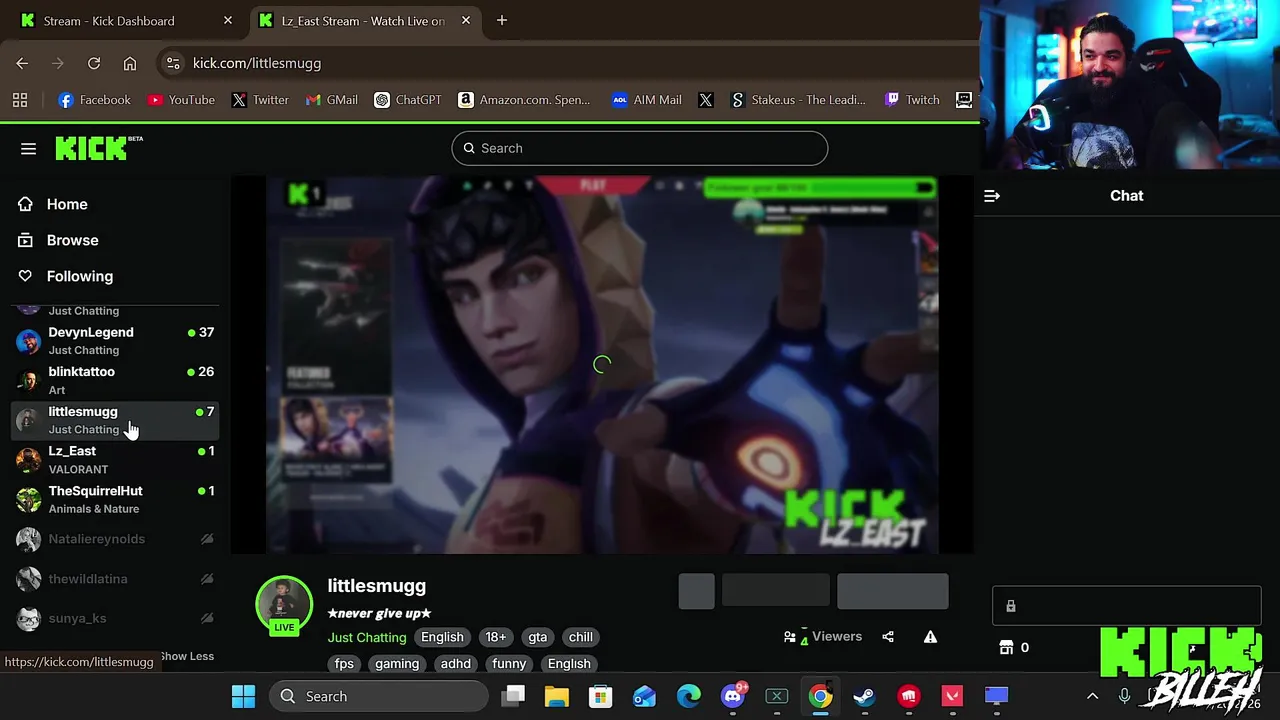The height and width of the screenshot is (720, 1280).
Task: Open the Stake.us bookmark
Action: [798, 100]
